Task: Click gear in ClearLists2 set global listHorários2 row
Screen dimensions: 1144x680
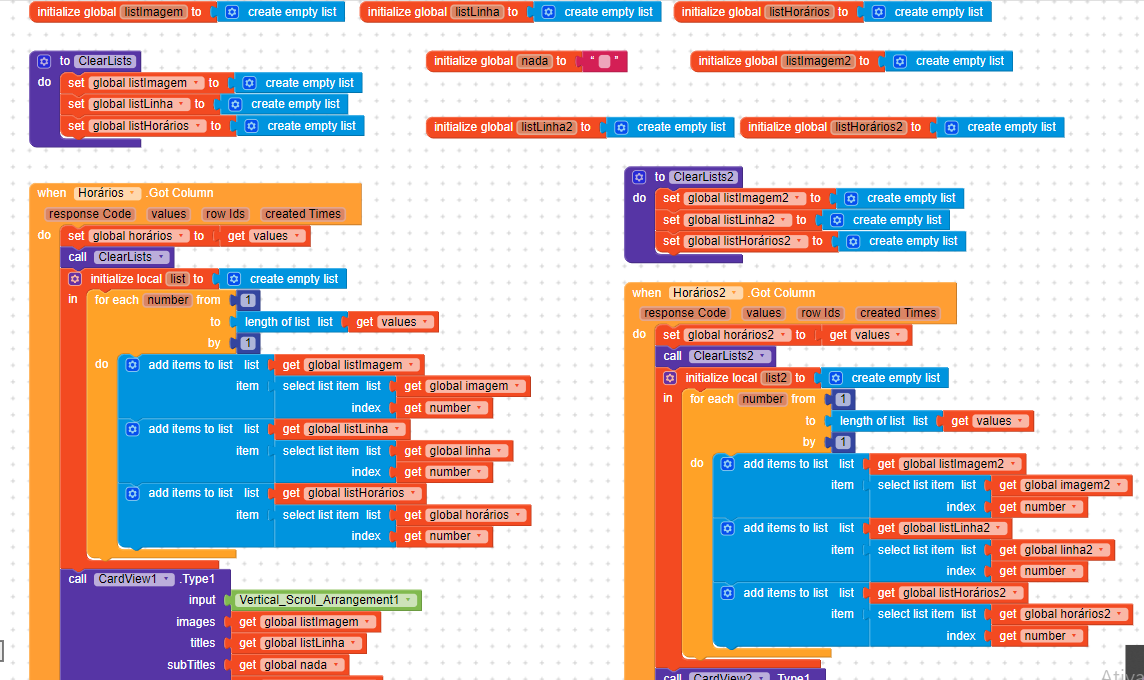Action: pyautogui.click(x=853, y=242)
